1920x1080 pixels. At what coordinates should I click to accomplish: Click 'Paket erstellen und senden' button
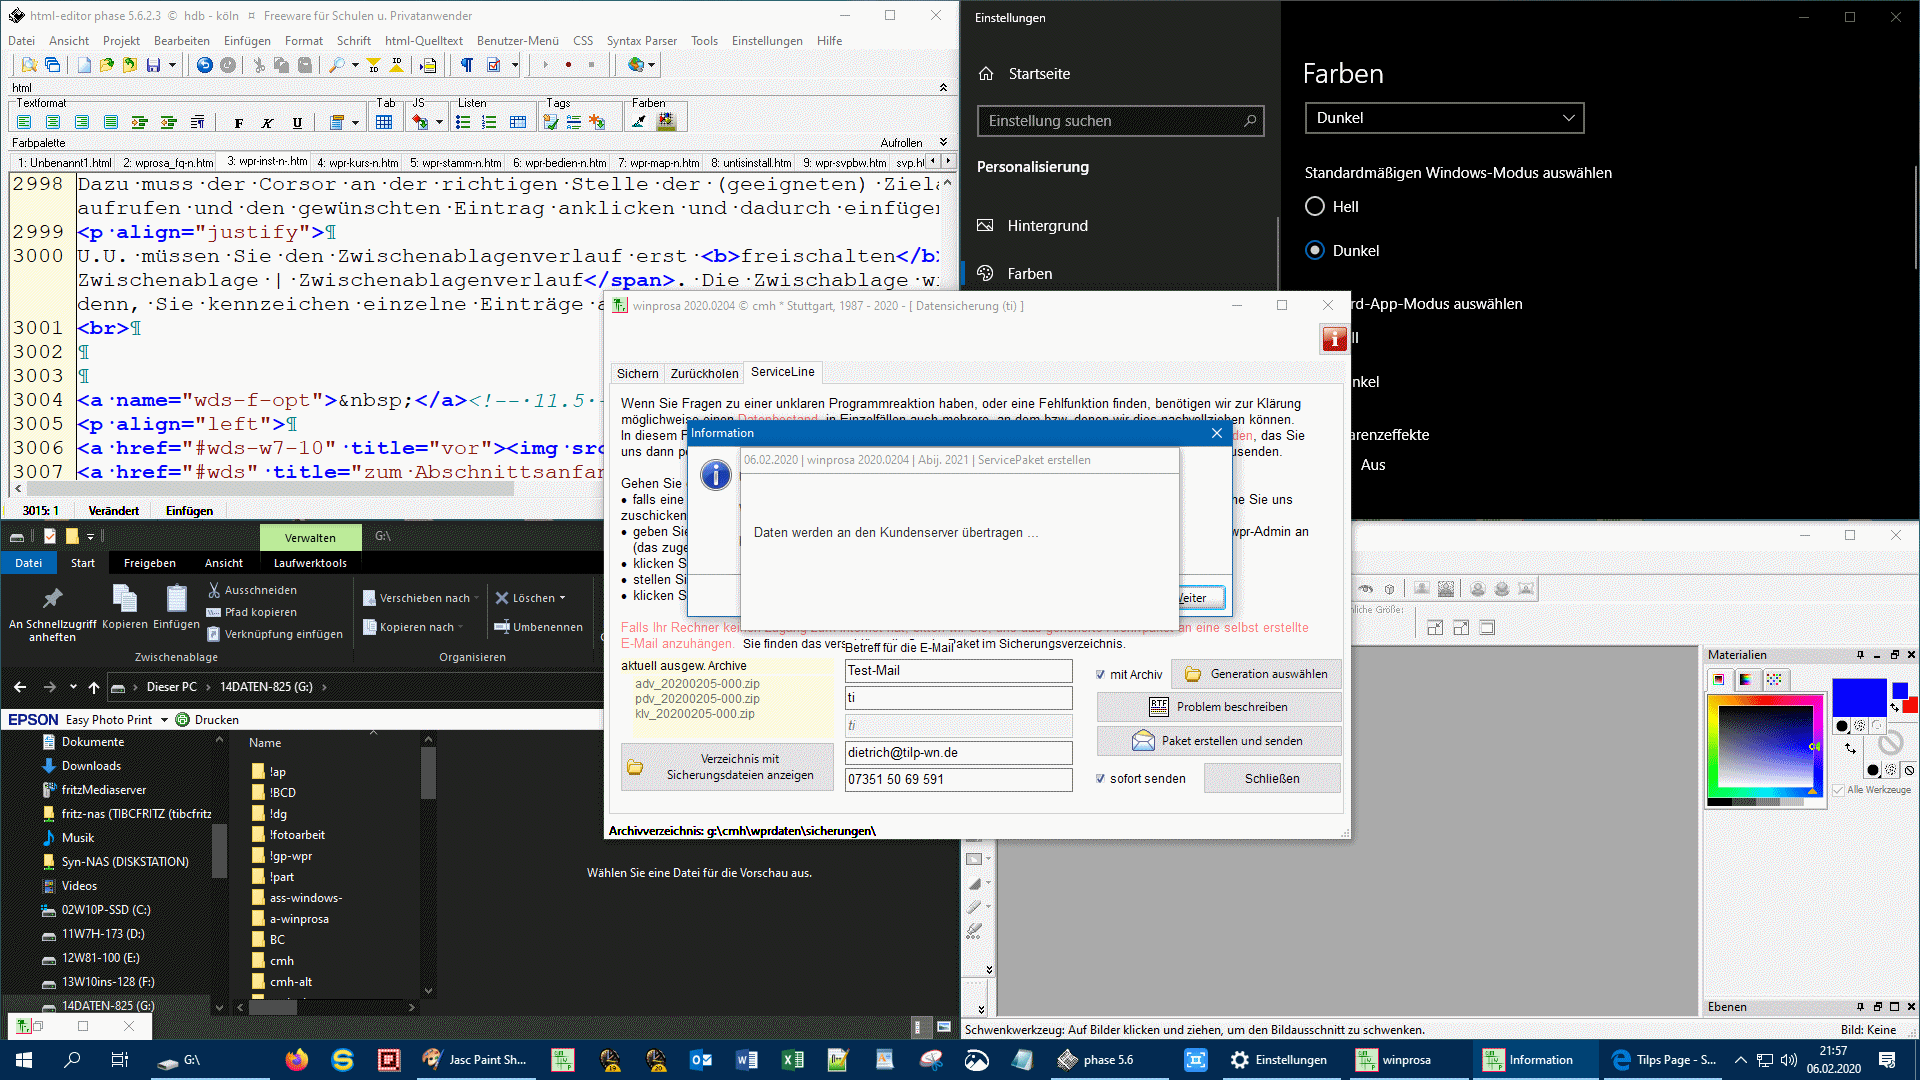point(1218,741)
